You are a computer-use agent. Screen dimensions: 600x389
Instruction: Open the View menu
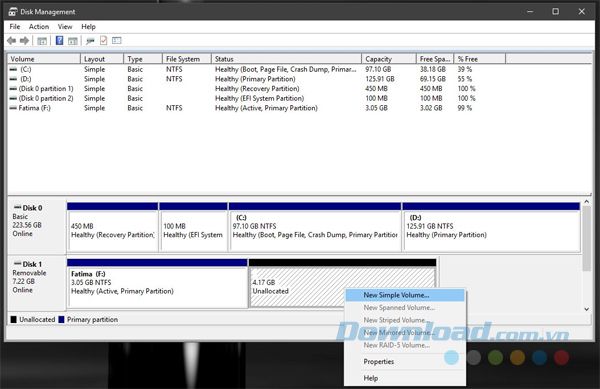click(65, 27)
